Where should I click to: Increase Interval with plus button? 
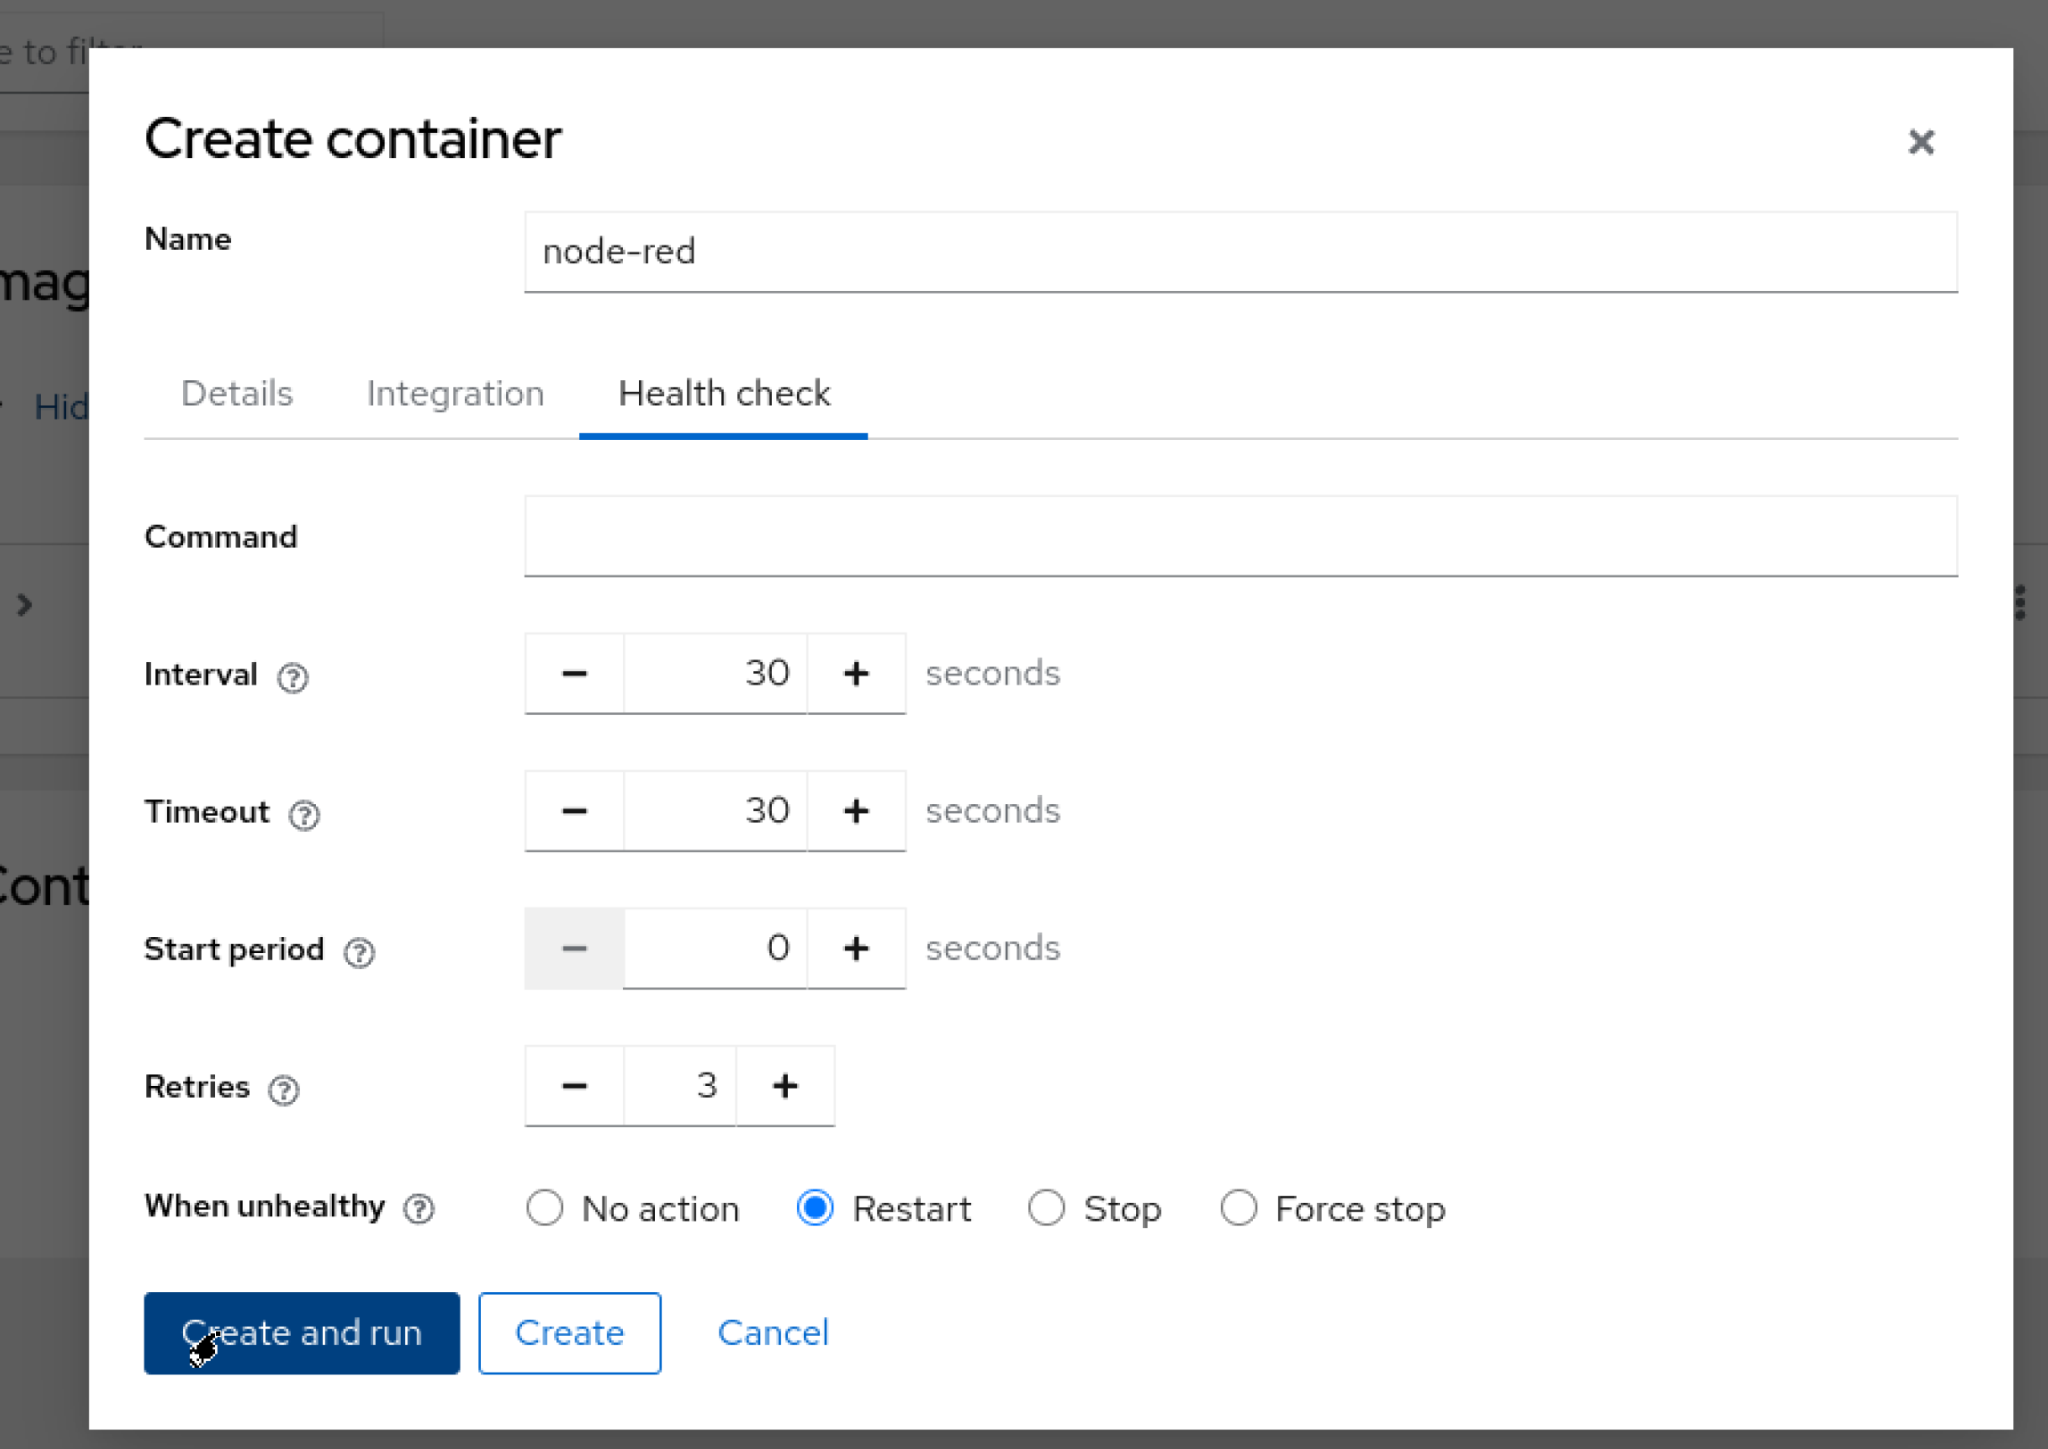point(855,673)
